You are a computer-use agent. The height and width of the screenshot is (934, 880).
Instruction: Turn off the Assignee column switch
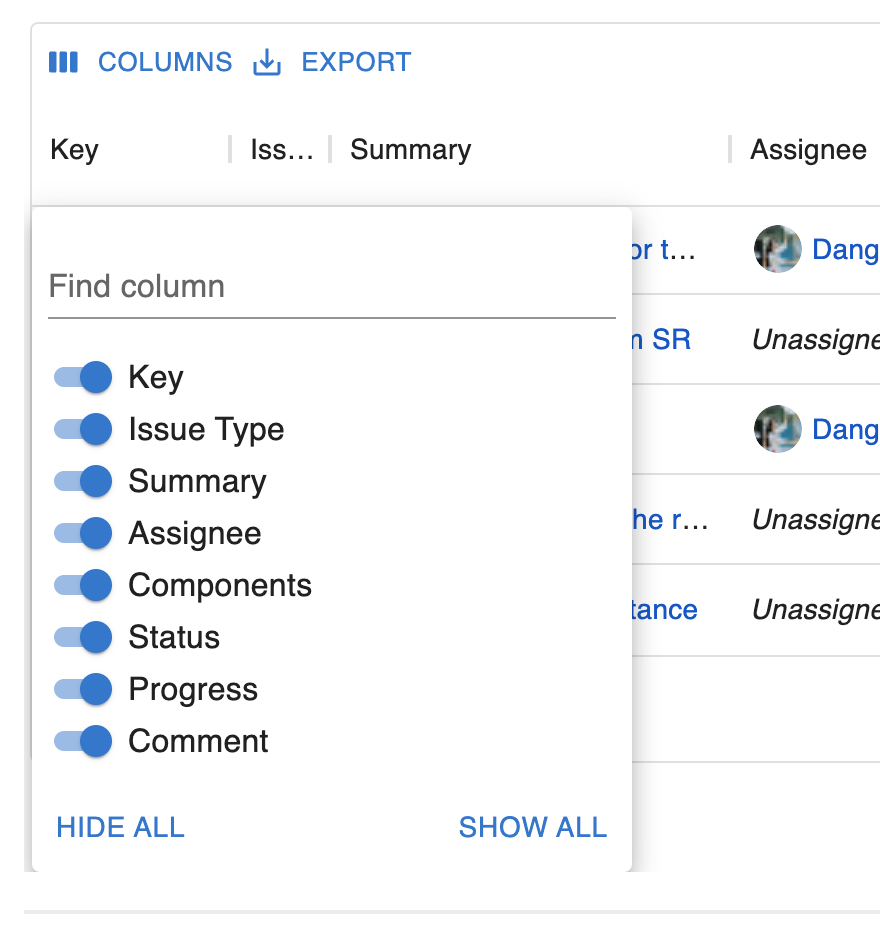coord(83,533)
